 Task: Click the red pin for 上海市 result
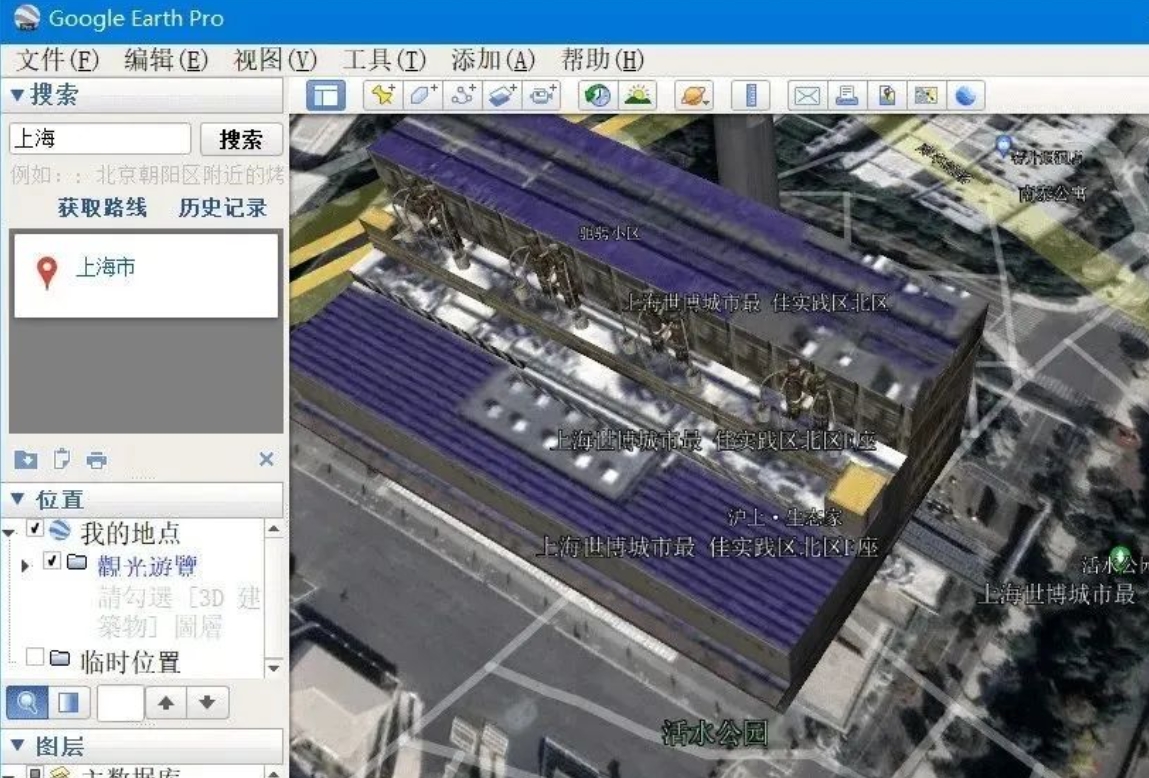coord(47,273)
